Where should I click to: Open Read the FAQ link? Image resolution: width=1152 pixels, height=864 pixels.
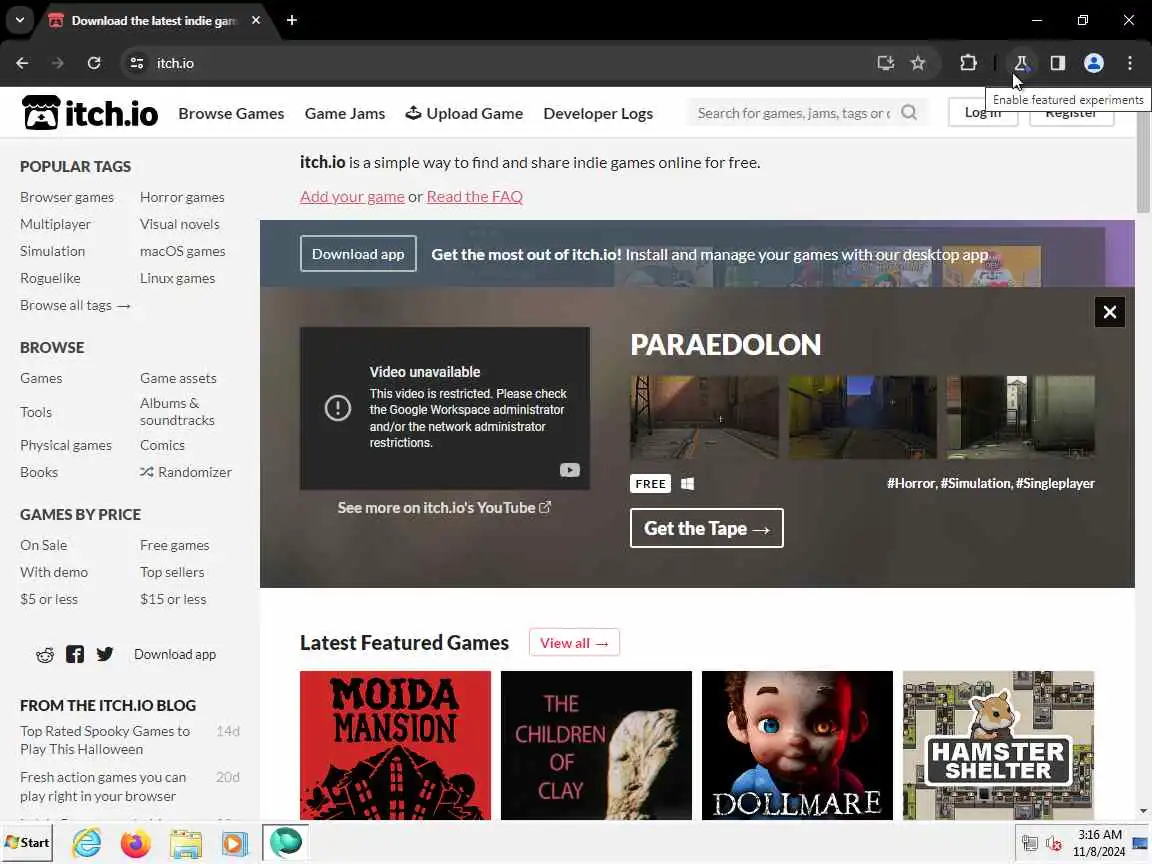[x=475, y=196]
